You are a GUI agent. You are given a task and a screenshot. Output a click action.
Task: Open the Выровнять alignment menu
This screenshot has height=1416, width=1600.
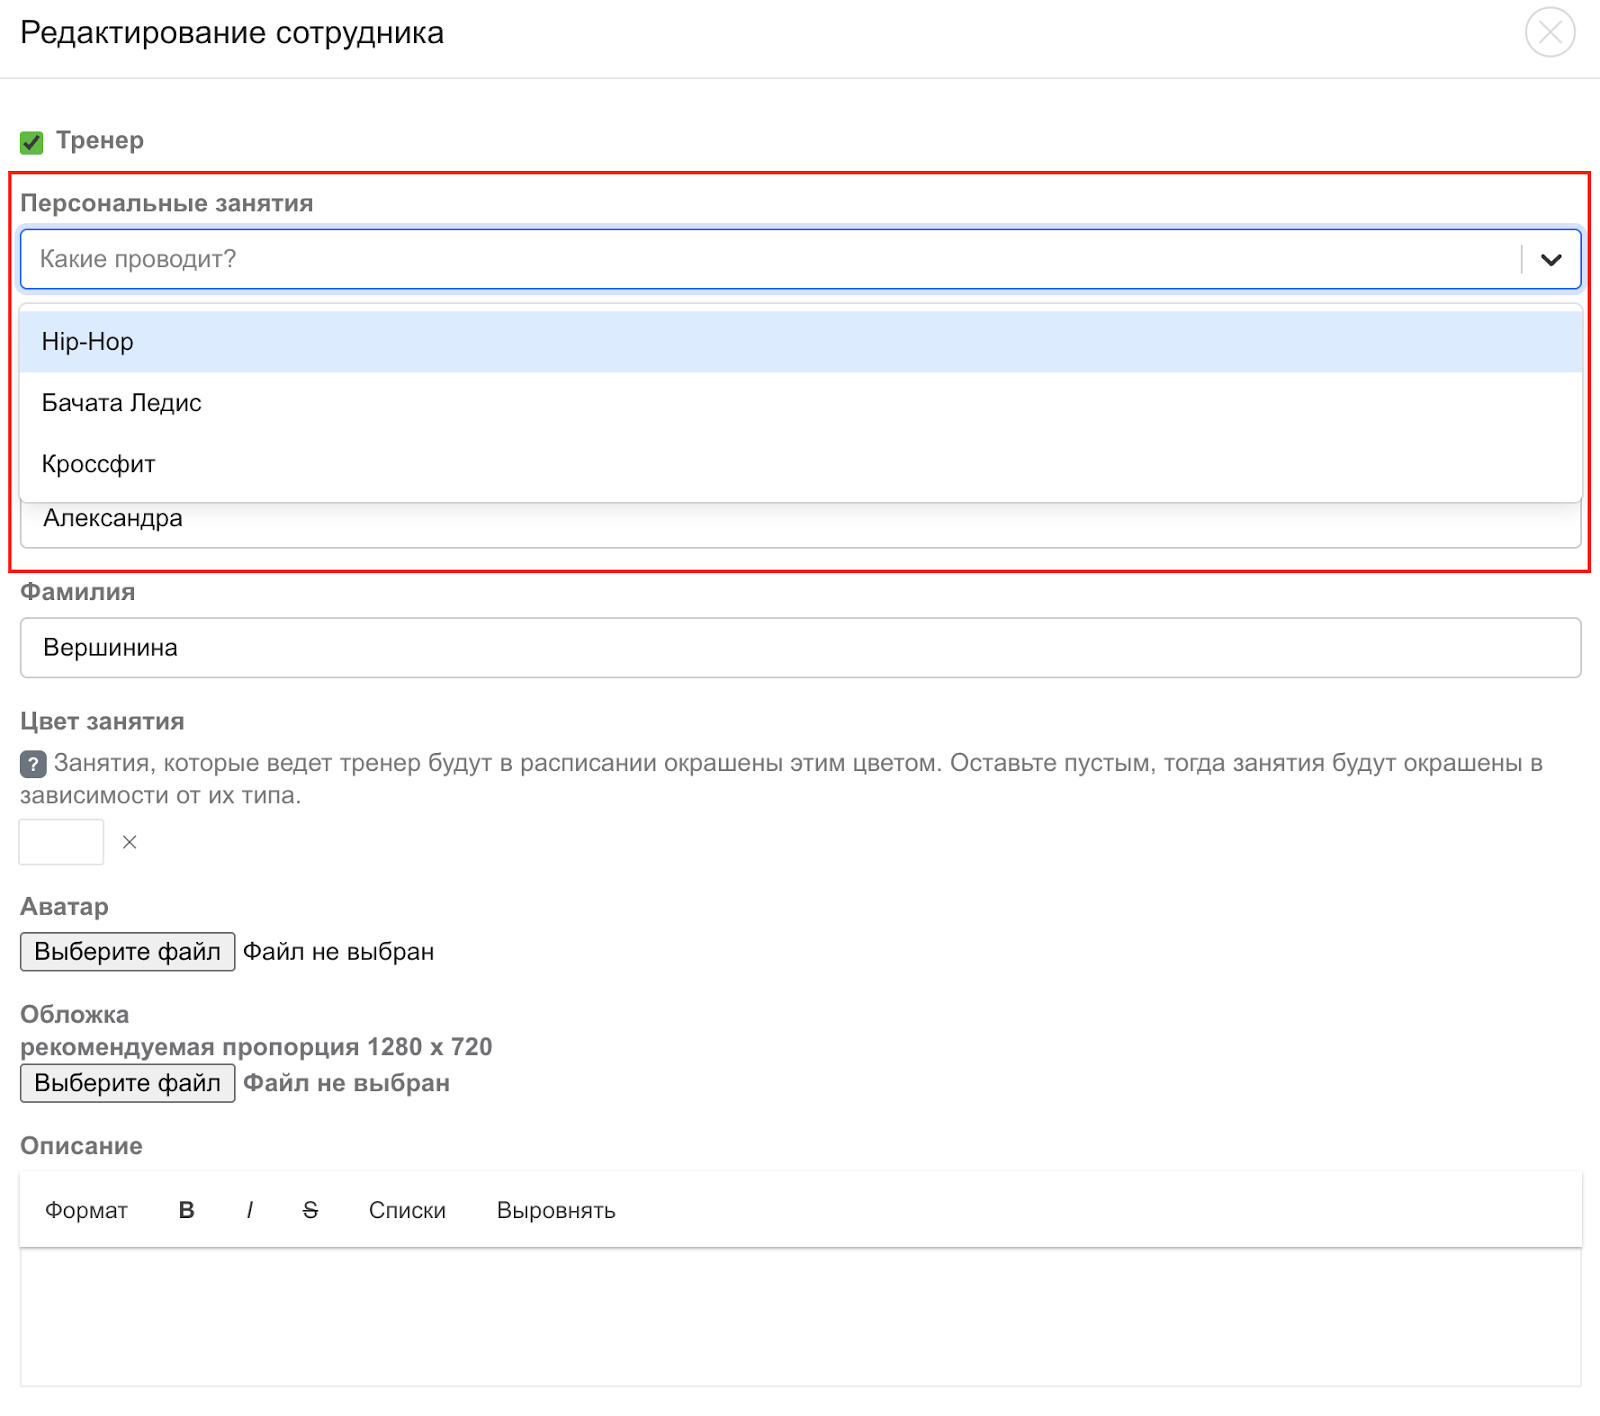pyautogui.click(x=556, y=1211)
